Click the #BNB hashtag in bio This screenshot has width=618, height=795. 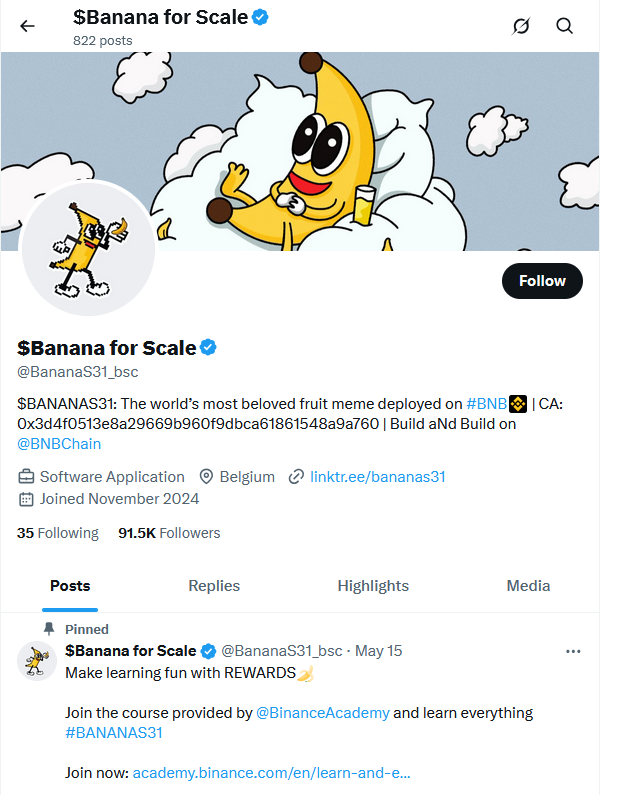488,404
